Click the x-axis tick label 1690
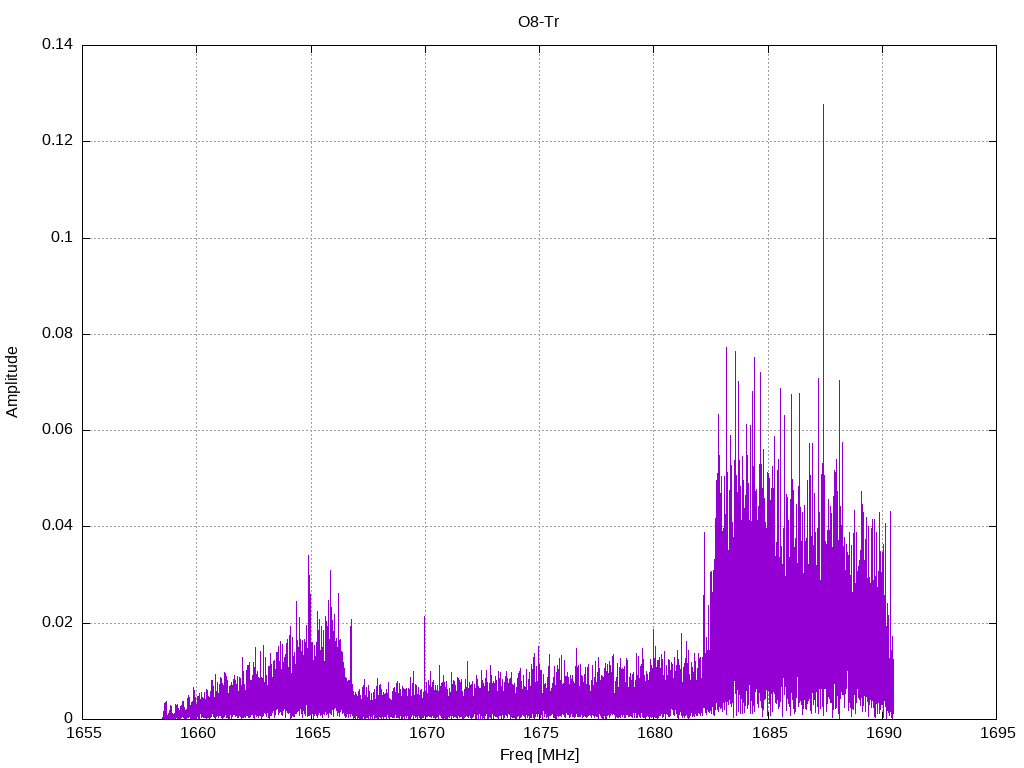This screenshot has width=1024, height=768. coord(883,733)
